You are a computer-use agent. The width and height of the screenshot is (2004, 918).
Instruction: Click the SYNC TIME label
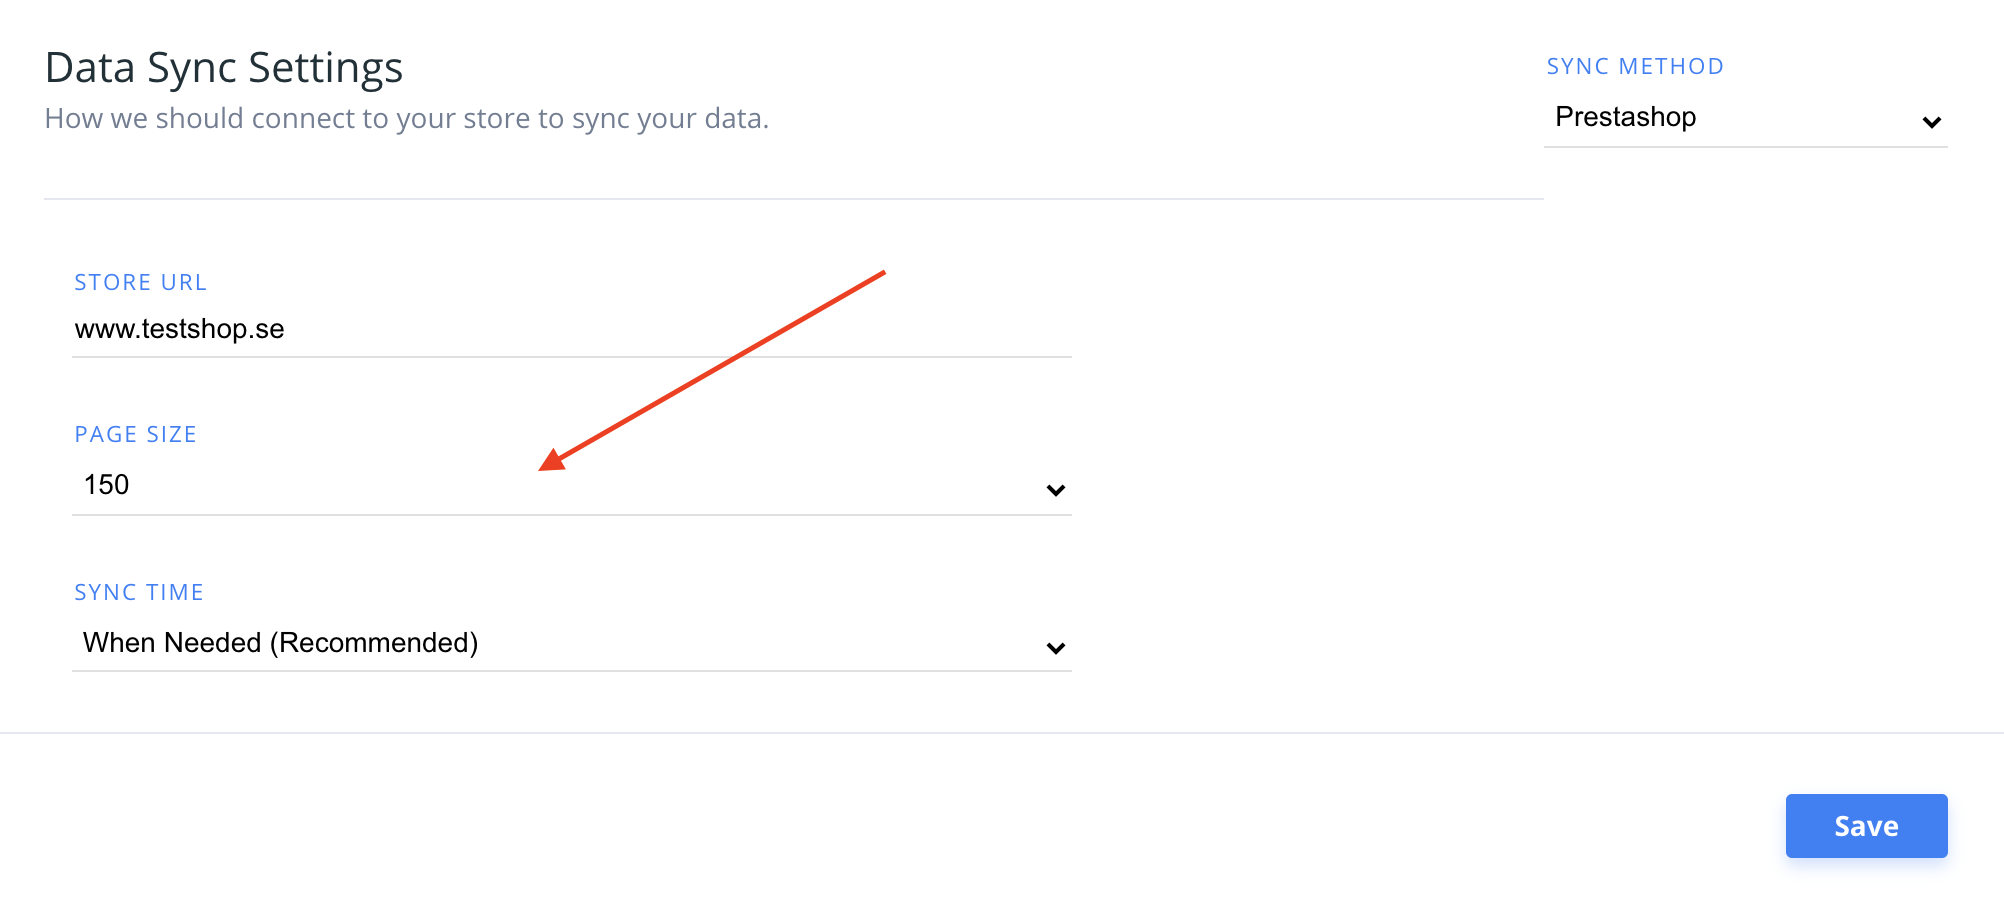click(x=139, y=593)
